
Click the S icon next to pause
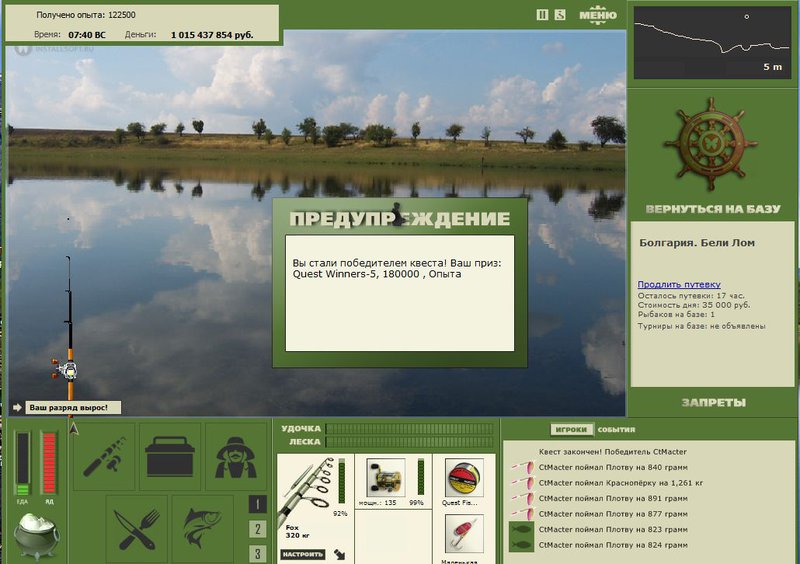tap(560, 15)
